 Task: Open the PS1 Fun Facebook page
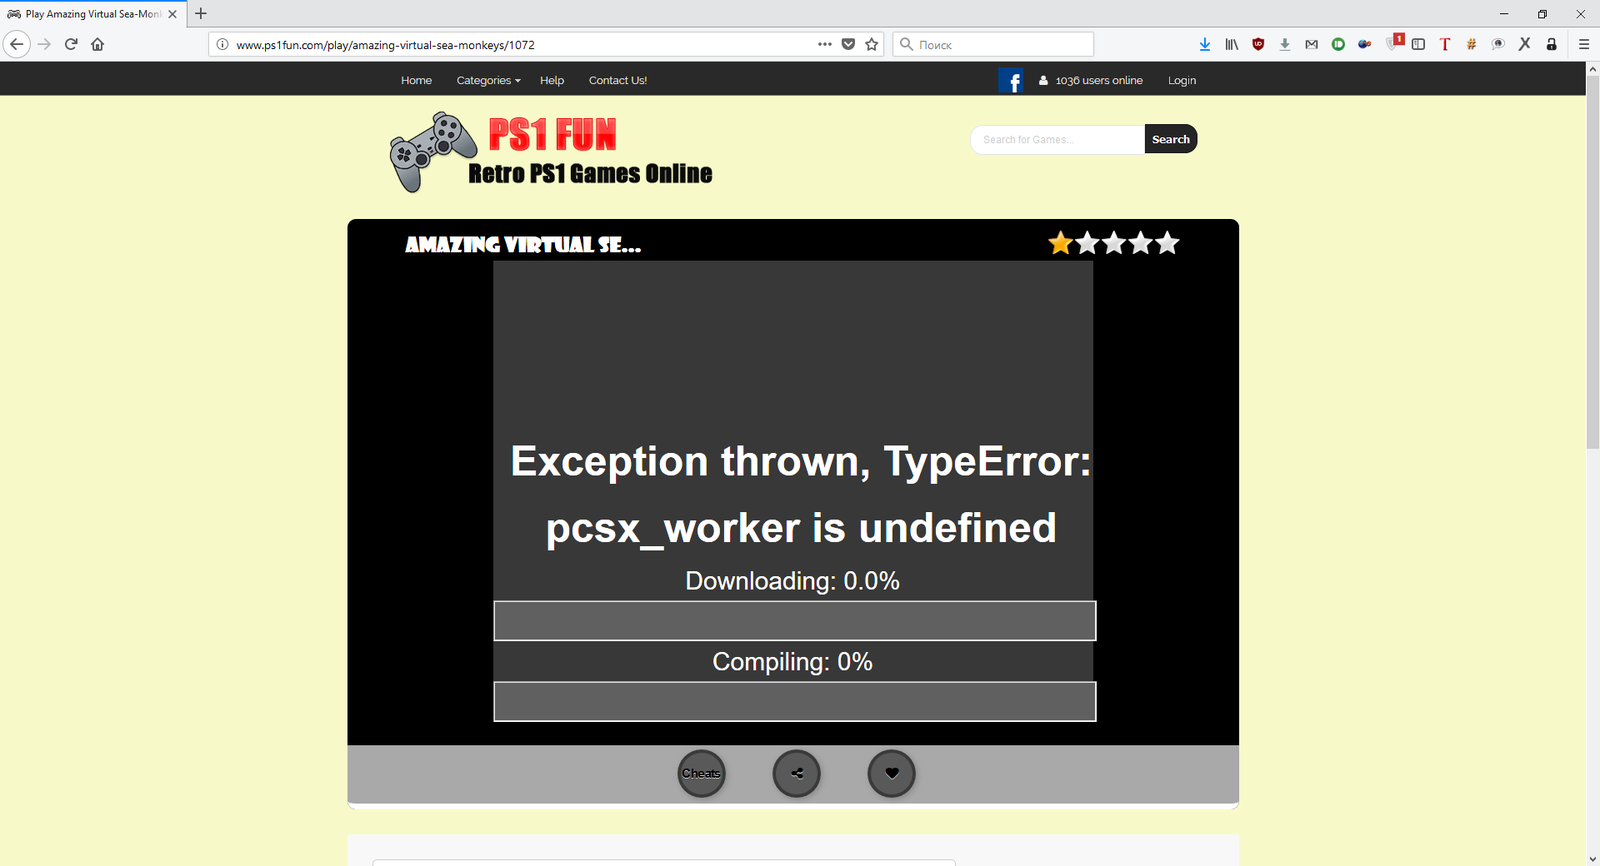point(1010,81)
